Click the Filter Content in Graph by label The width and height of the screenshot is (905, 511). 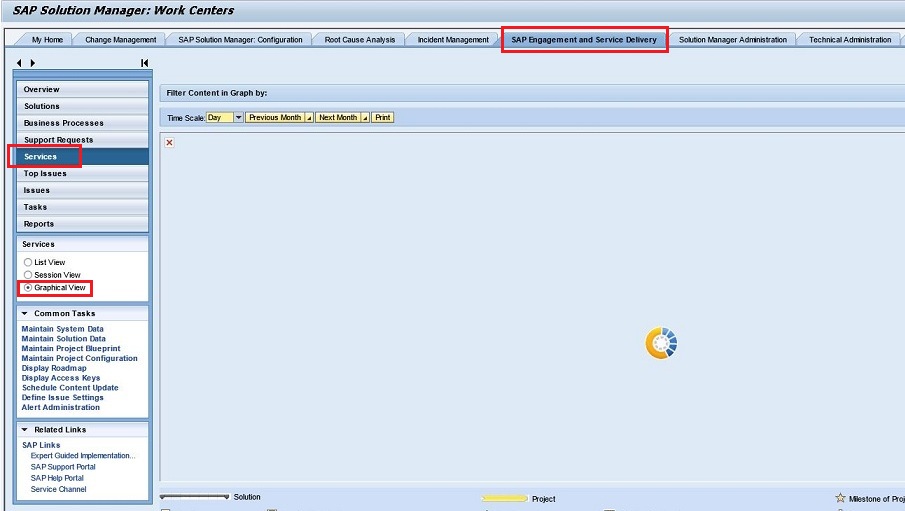(217, 93)
